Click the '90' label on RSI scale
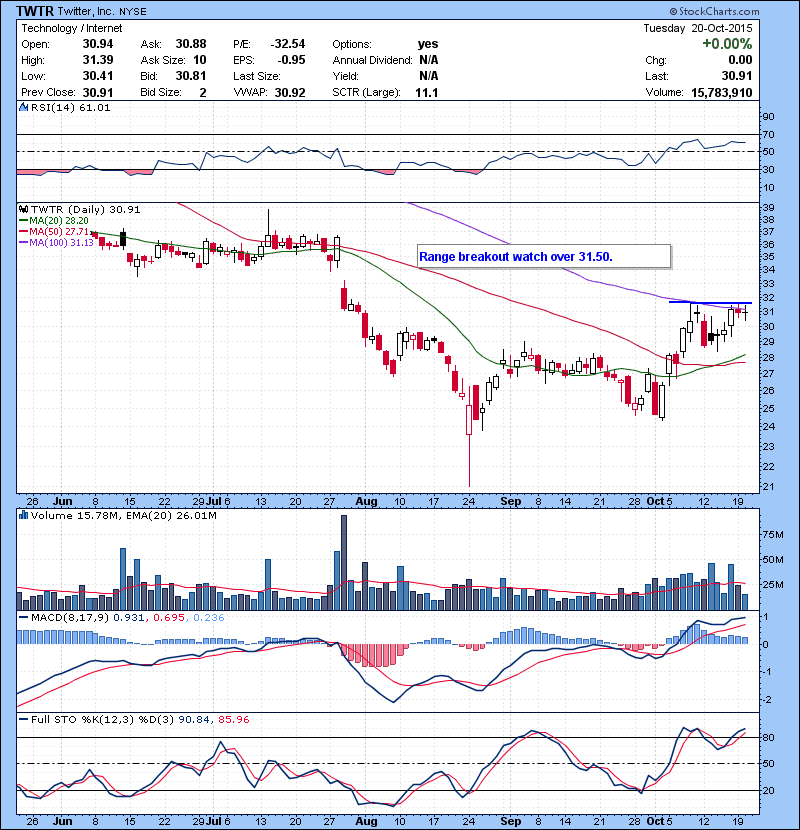The width and height of the screenshot is (800, 830). click(x=768, y=116)
